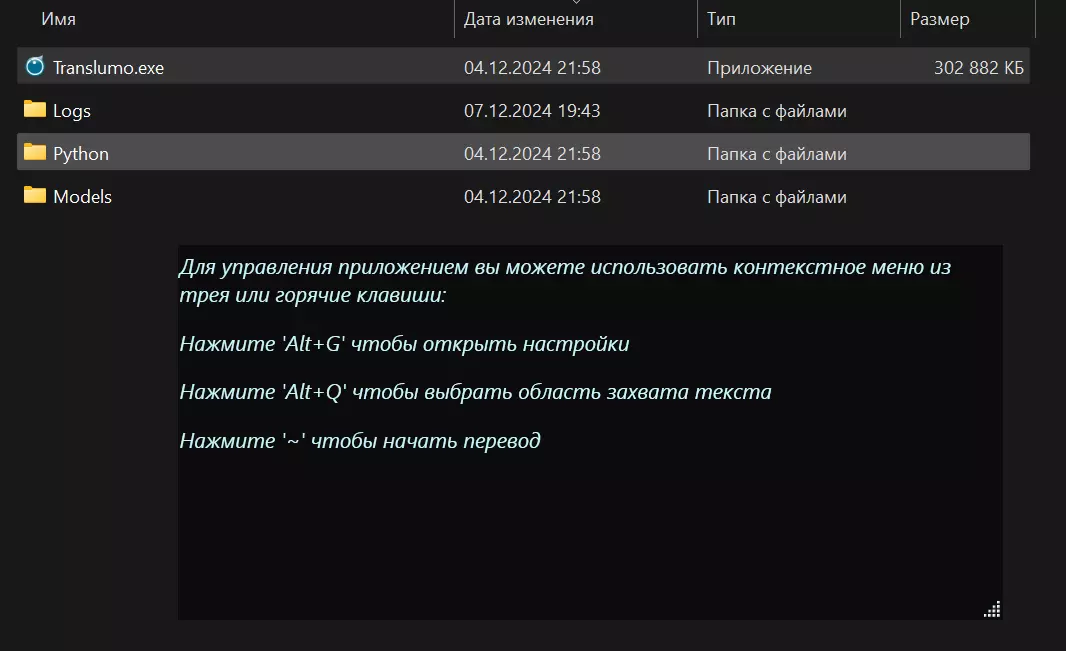The image size is (1066, 651).
Task: Select the Logs folder name
Action: click(72, 111)
